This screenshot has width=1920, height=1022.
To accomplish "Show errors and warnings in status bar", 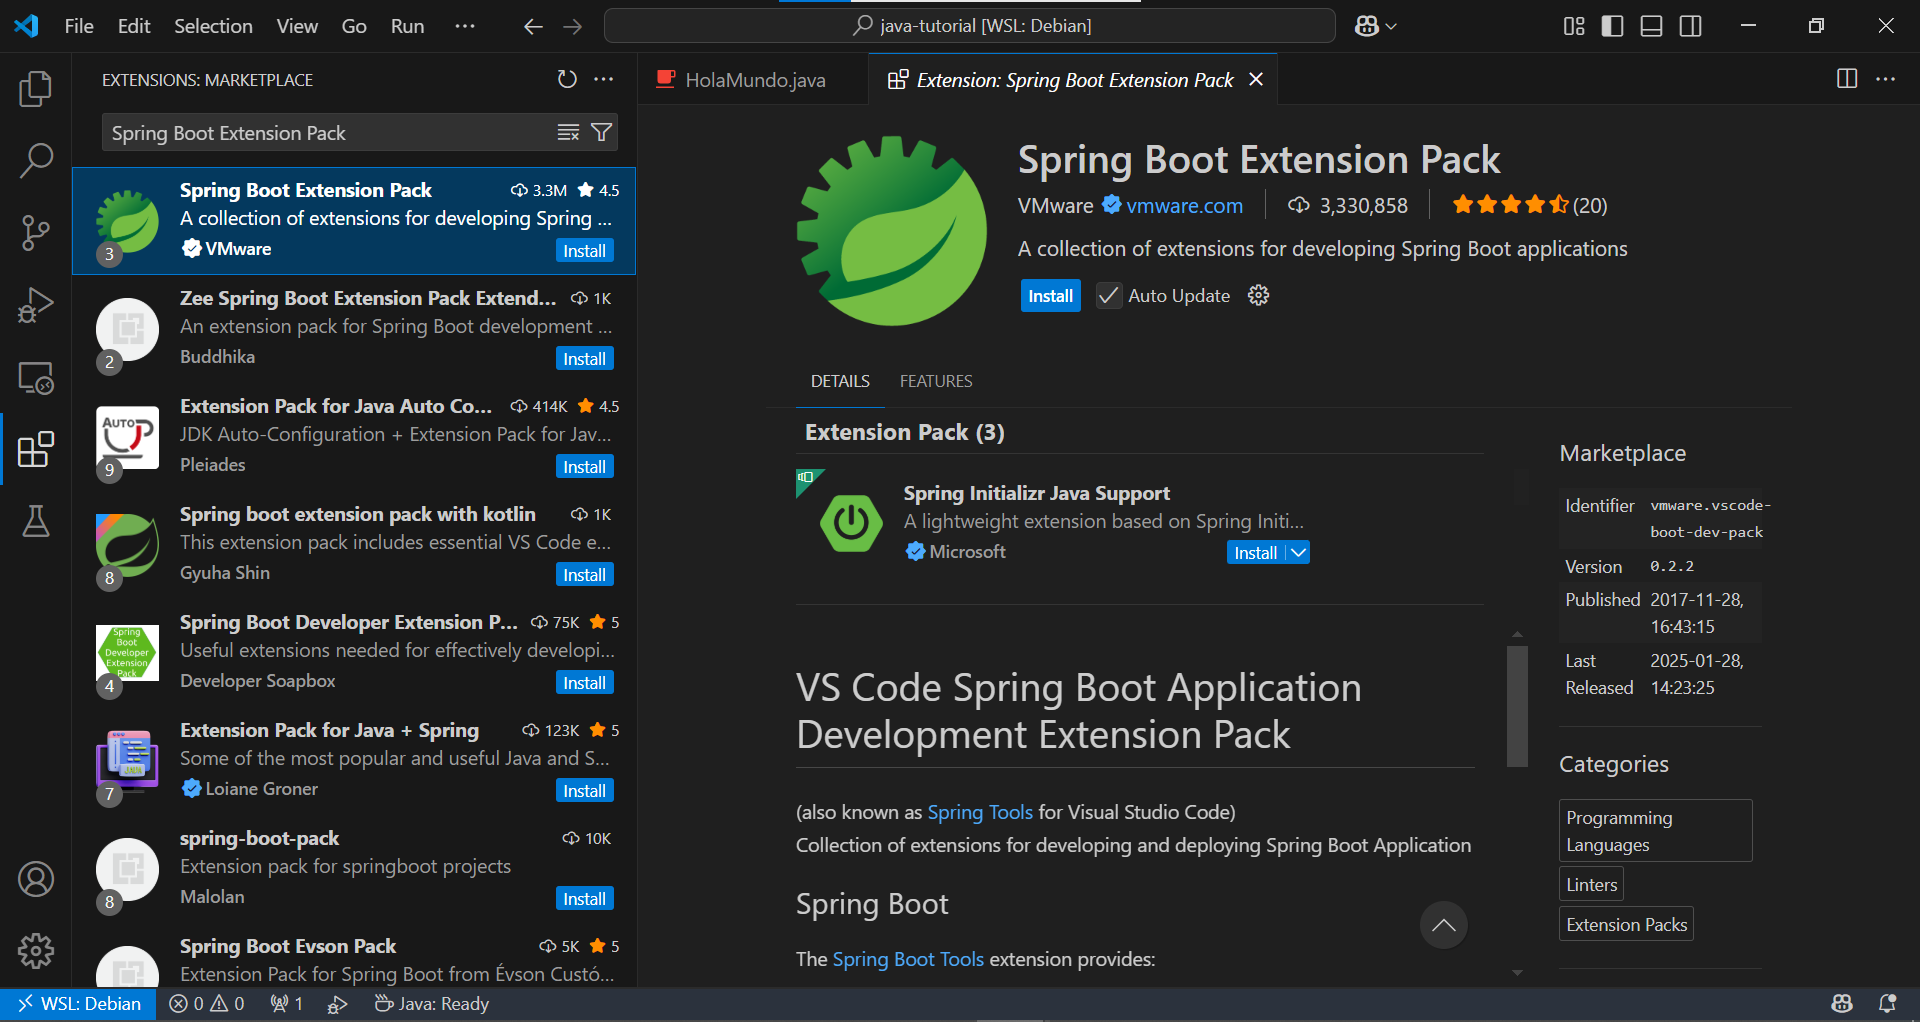I will pyautogui.click(x=207, y=1004).
